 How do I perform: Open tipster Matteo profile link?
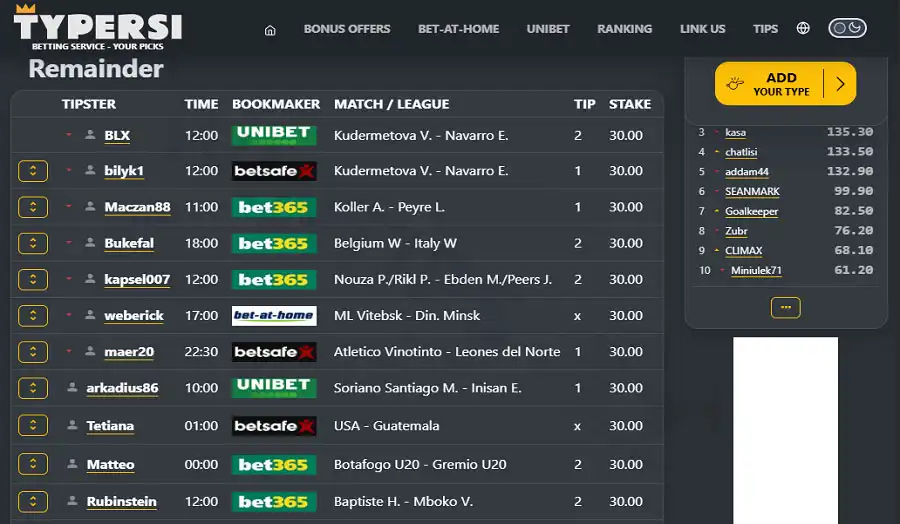pyautogui.click(x=110, y=464)
